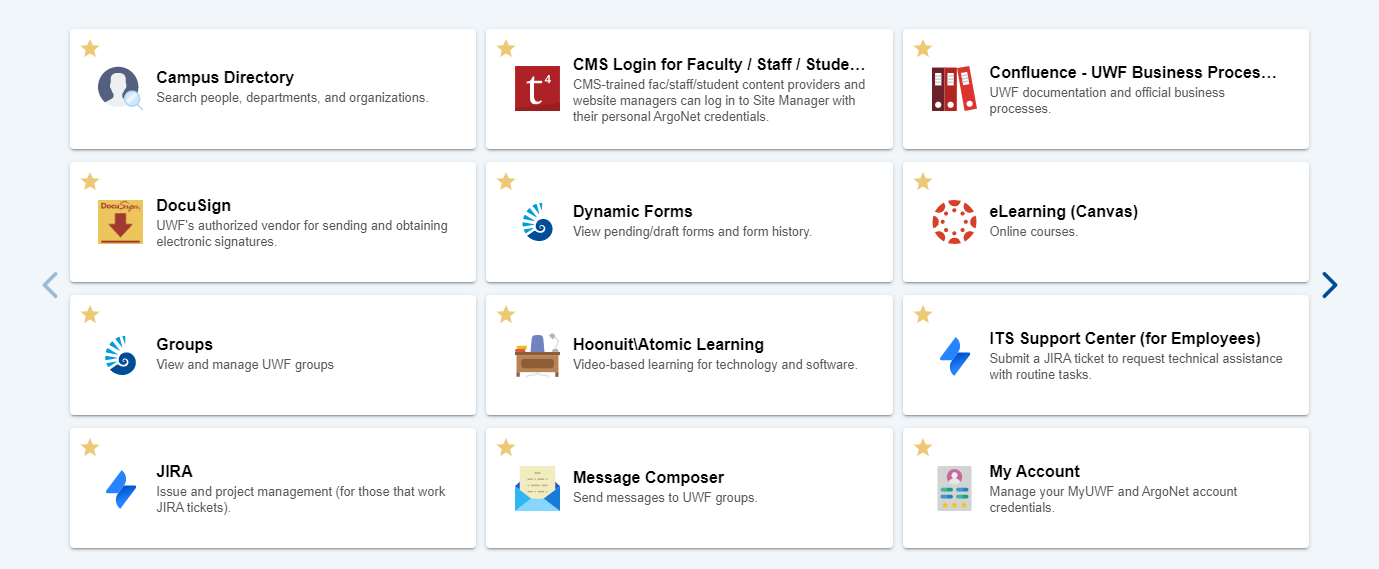Open the Message Composer envelope icon
1379x569 pixels.
(x=537, y=488)
